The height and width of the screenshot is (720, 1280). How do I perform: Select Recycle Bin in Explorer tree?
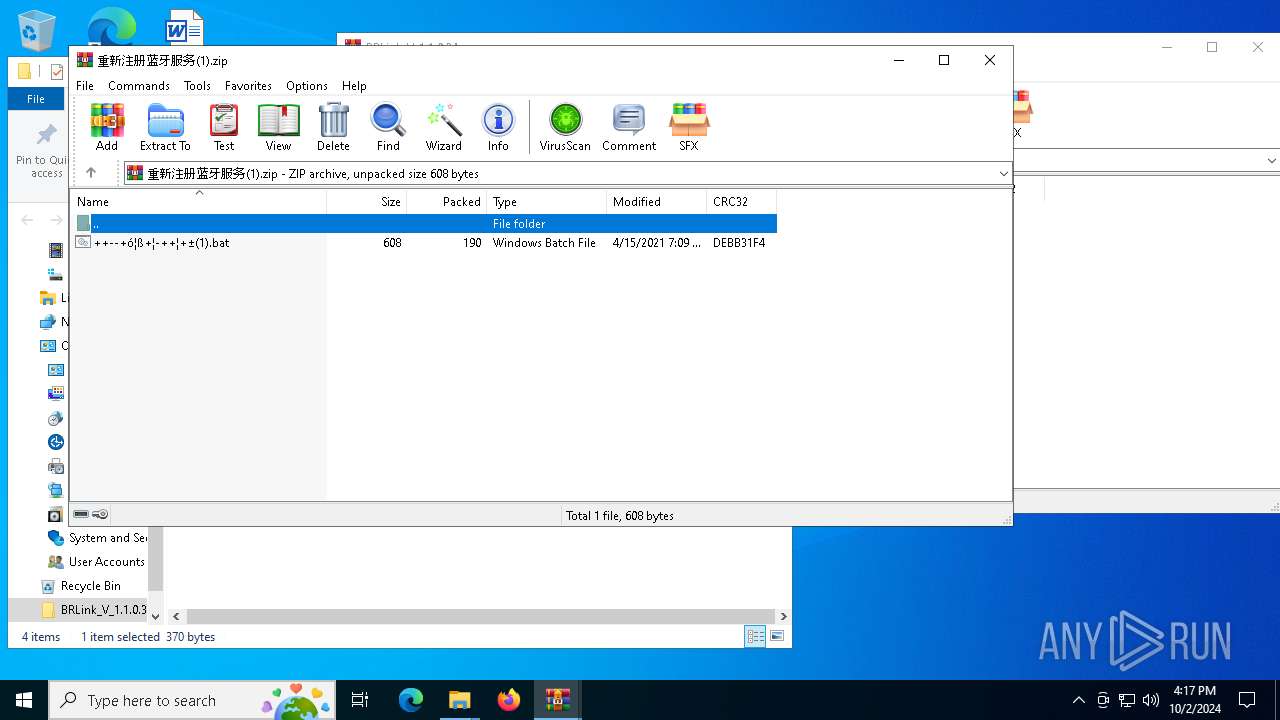91,586
